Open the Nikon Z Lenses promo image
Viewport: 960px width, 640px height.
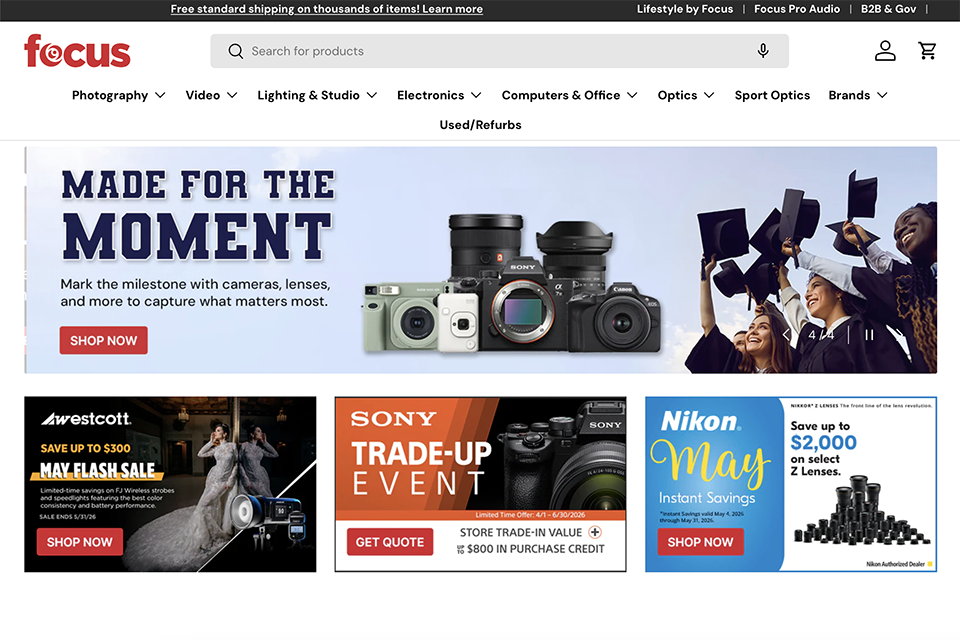791,484
